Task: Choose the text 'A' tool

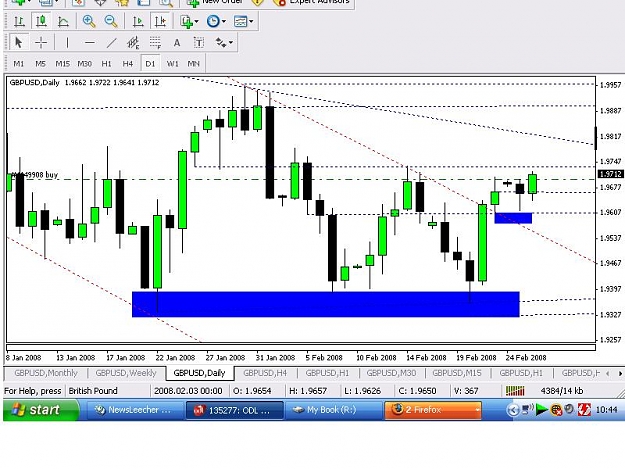Action: (177, 42)
